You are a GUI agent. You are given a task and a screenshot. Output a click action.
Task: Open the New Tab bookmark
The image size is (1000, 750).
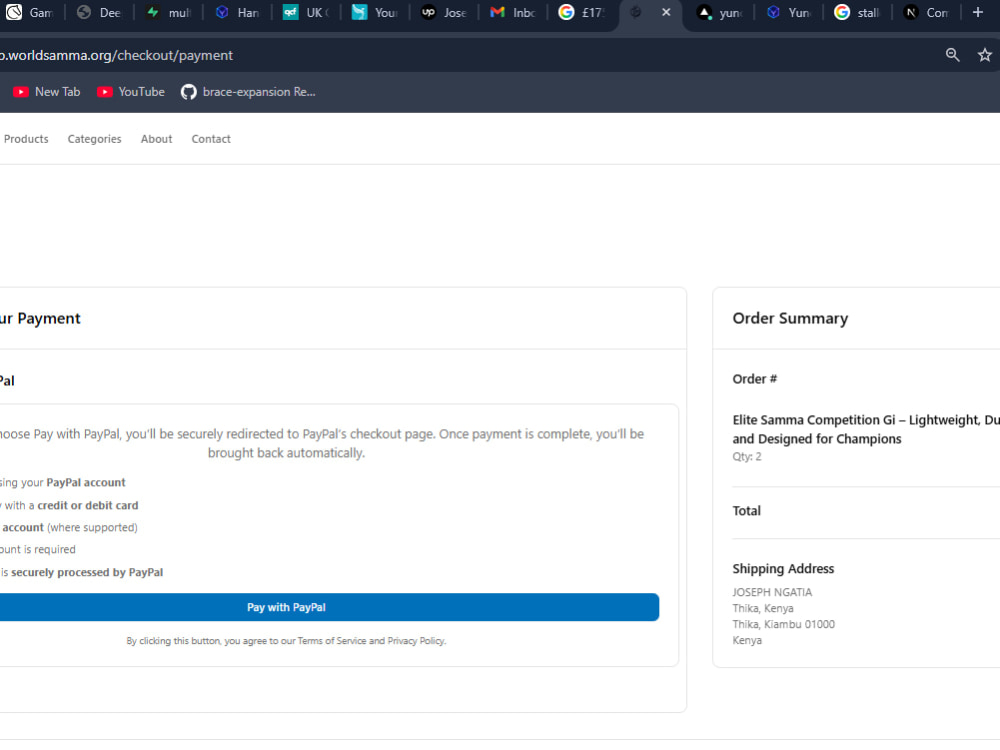(47, 92)
